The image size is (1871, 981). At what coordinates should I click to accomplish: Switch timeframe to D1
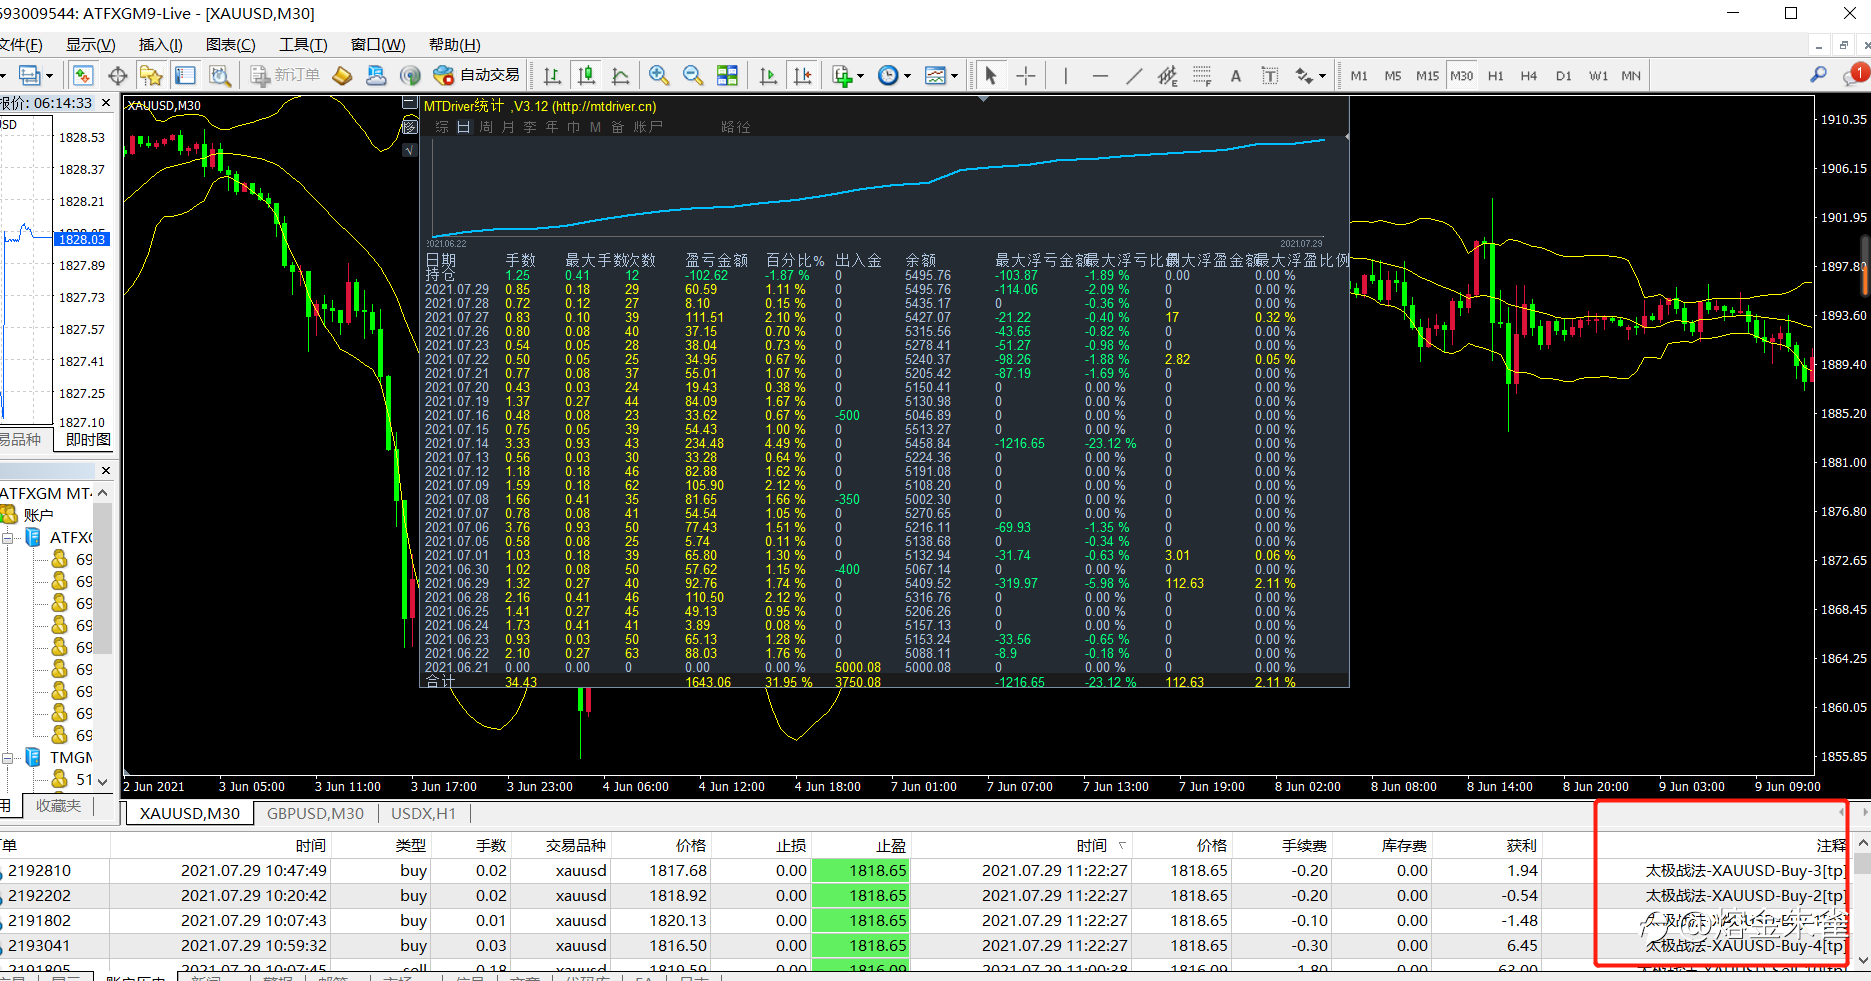point(1564,76)
